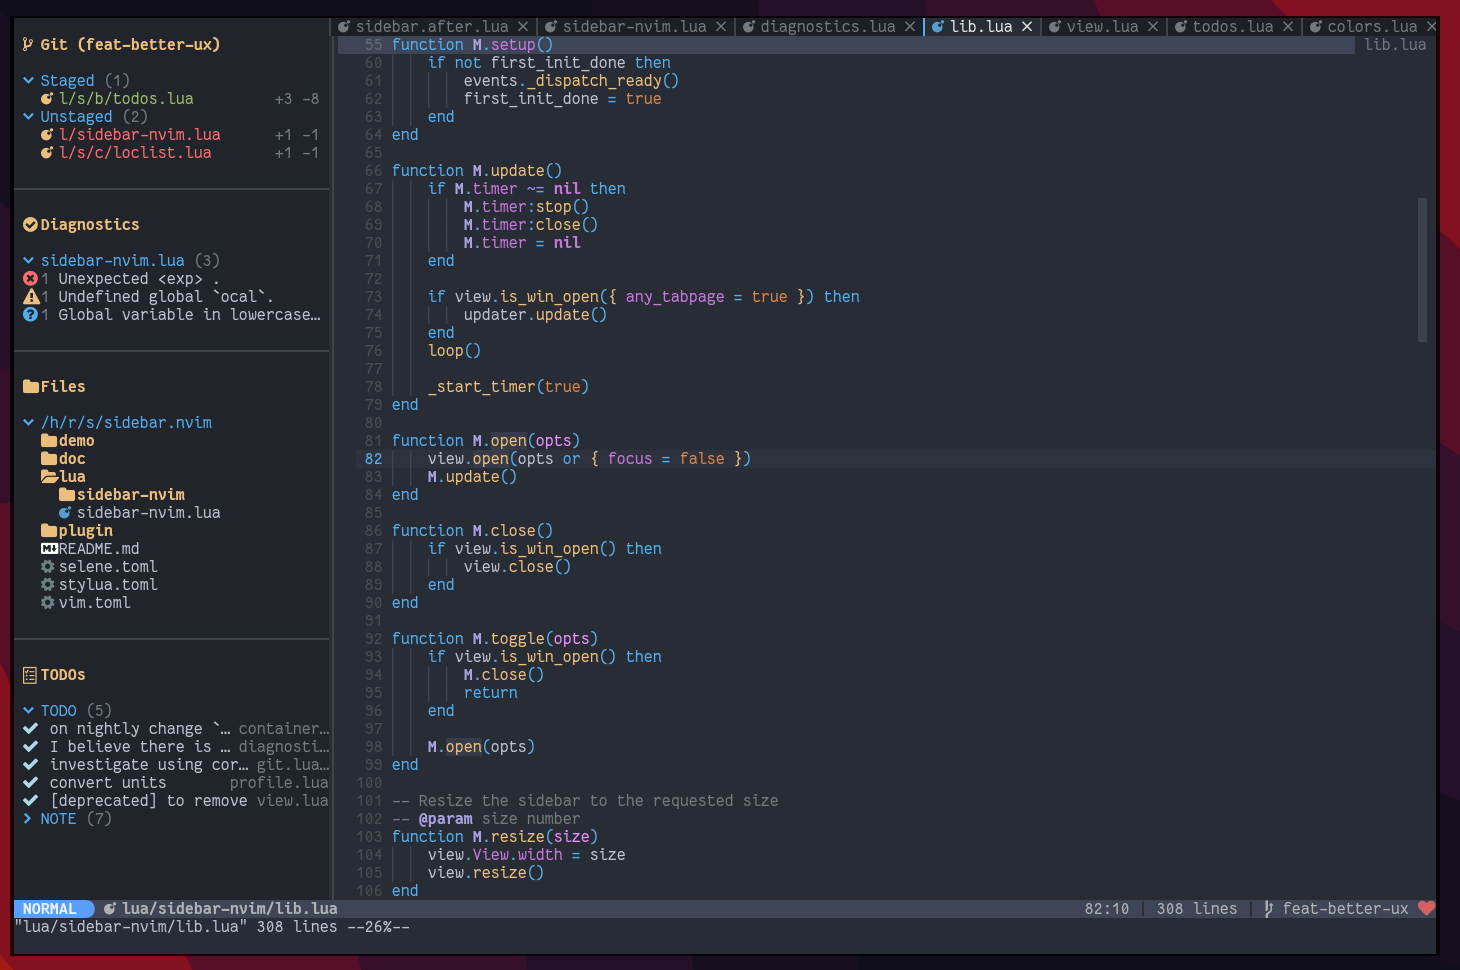Click the demo folder icon
Viewport: 1460px width, 970px height.
point(49,441)
